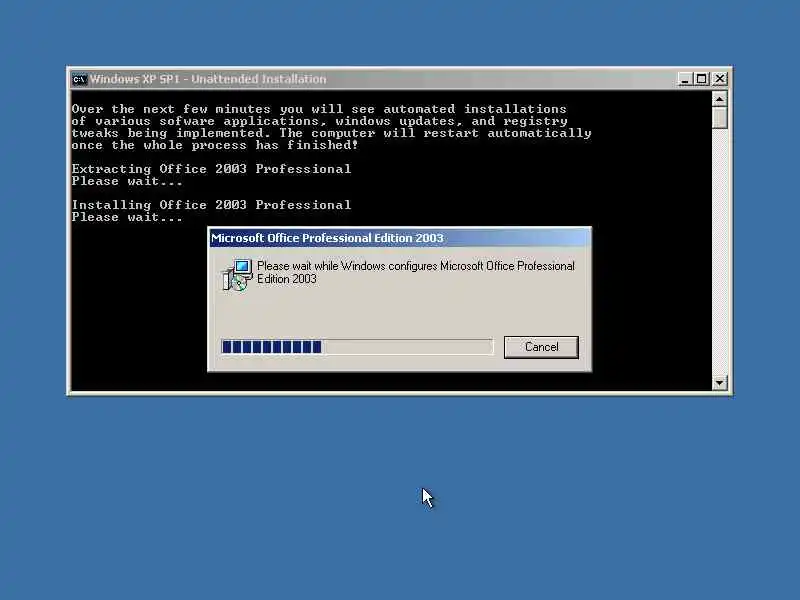800x600 pixels.
Task: Minimize the Unattended Installation window
Action: click(x=685, y=79)
